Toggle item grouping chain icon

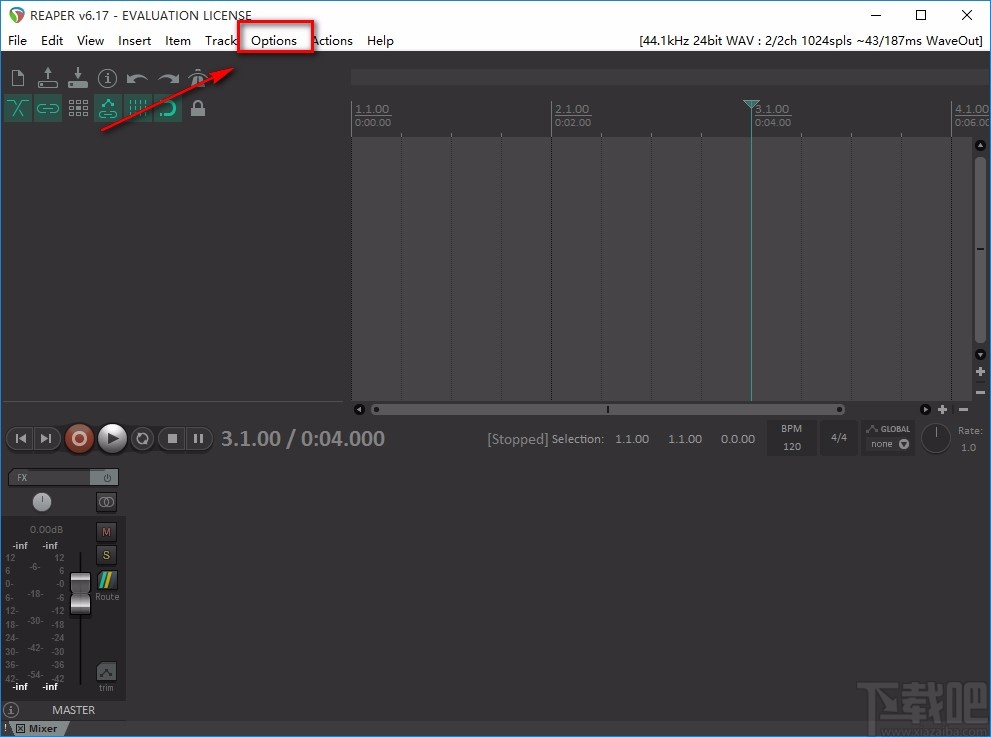[48, 108]
